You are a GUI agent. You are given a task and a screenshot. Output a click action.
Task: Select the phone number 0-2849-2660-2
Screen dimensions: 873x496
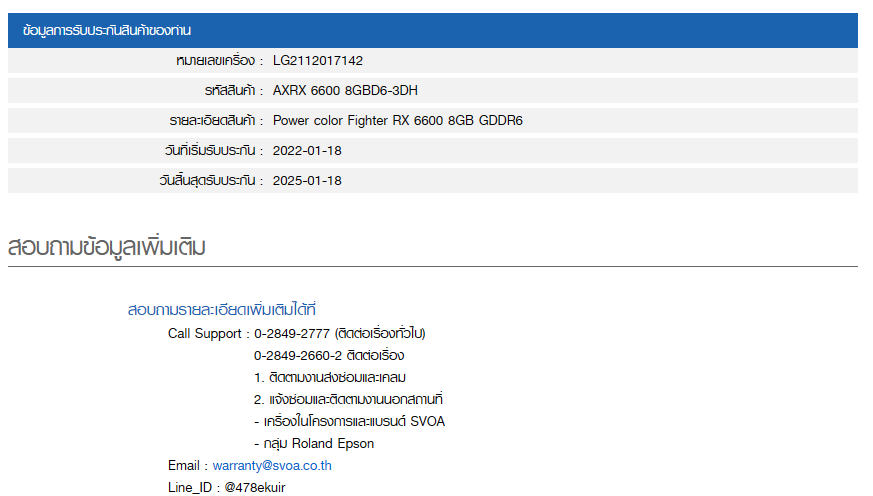pos(298,356)
